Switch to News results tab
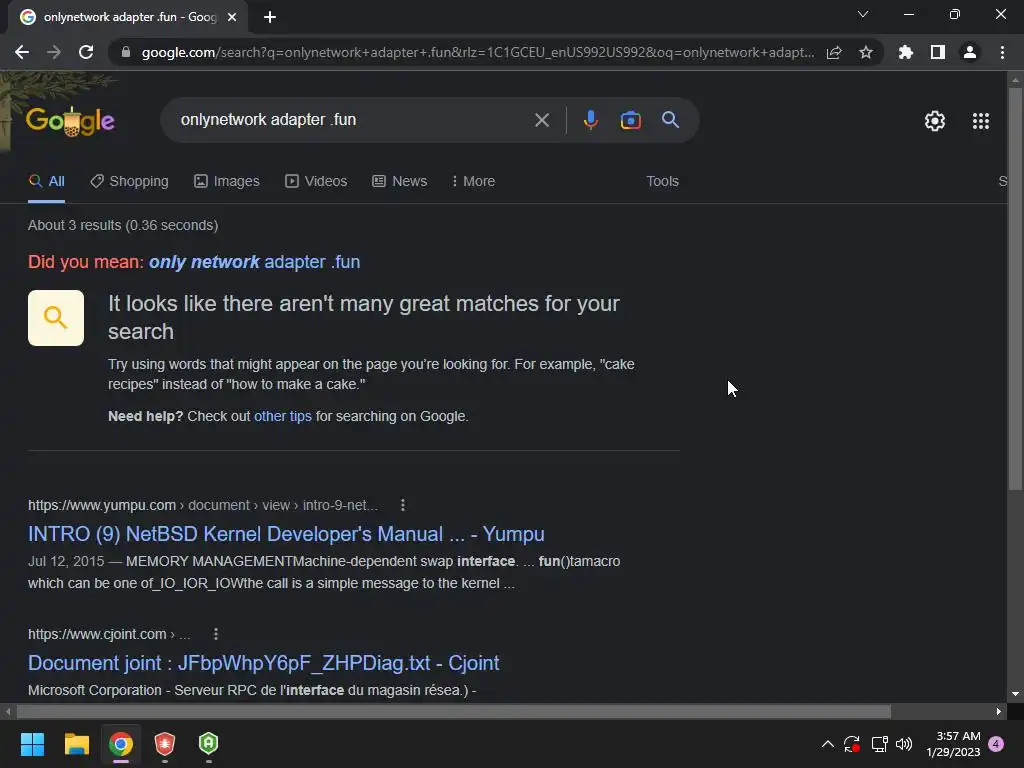Image resolution: width=1024 pixels, height=768 pixels. (x=400, y=182)
